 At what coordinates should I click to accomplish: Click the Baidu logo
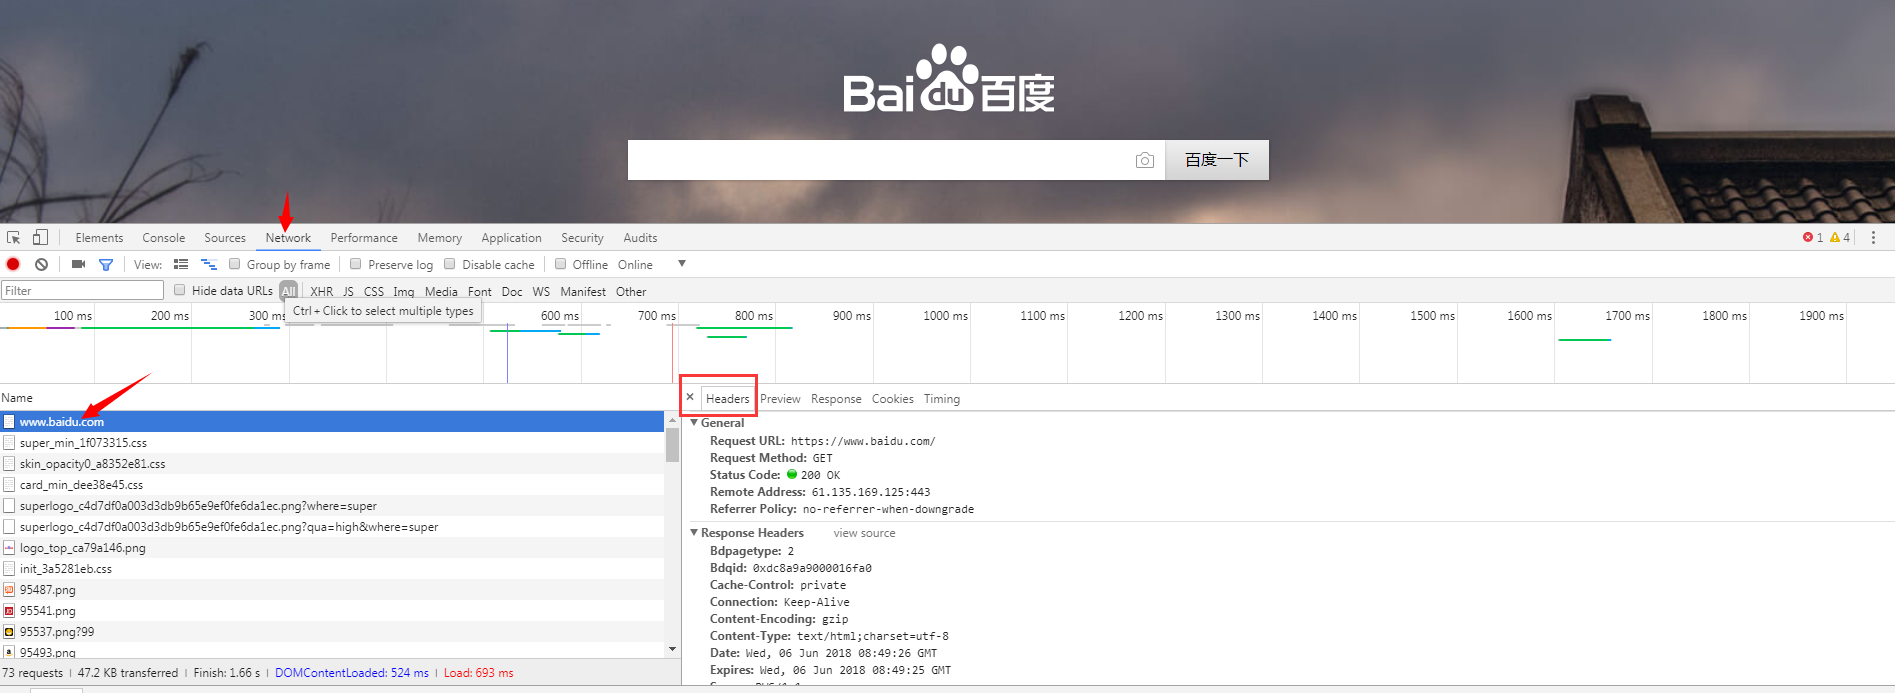[948, 79]
